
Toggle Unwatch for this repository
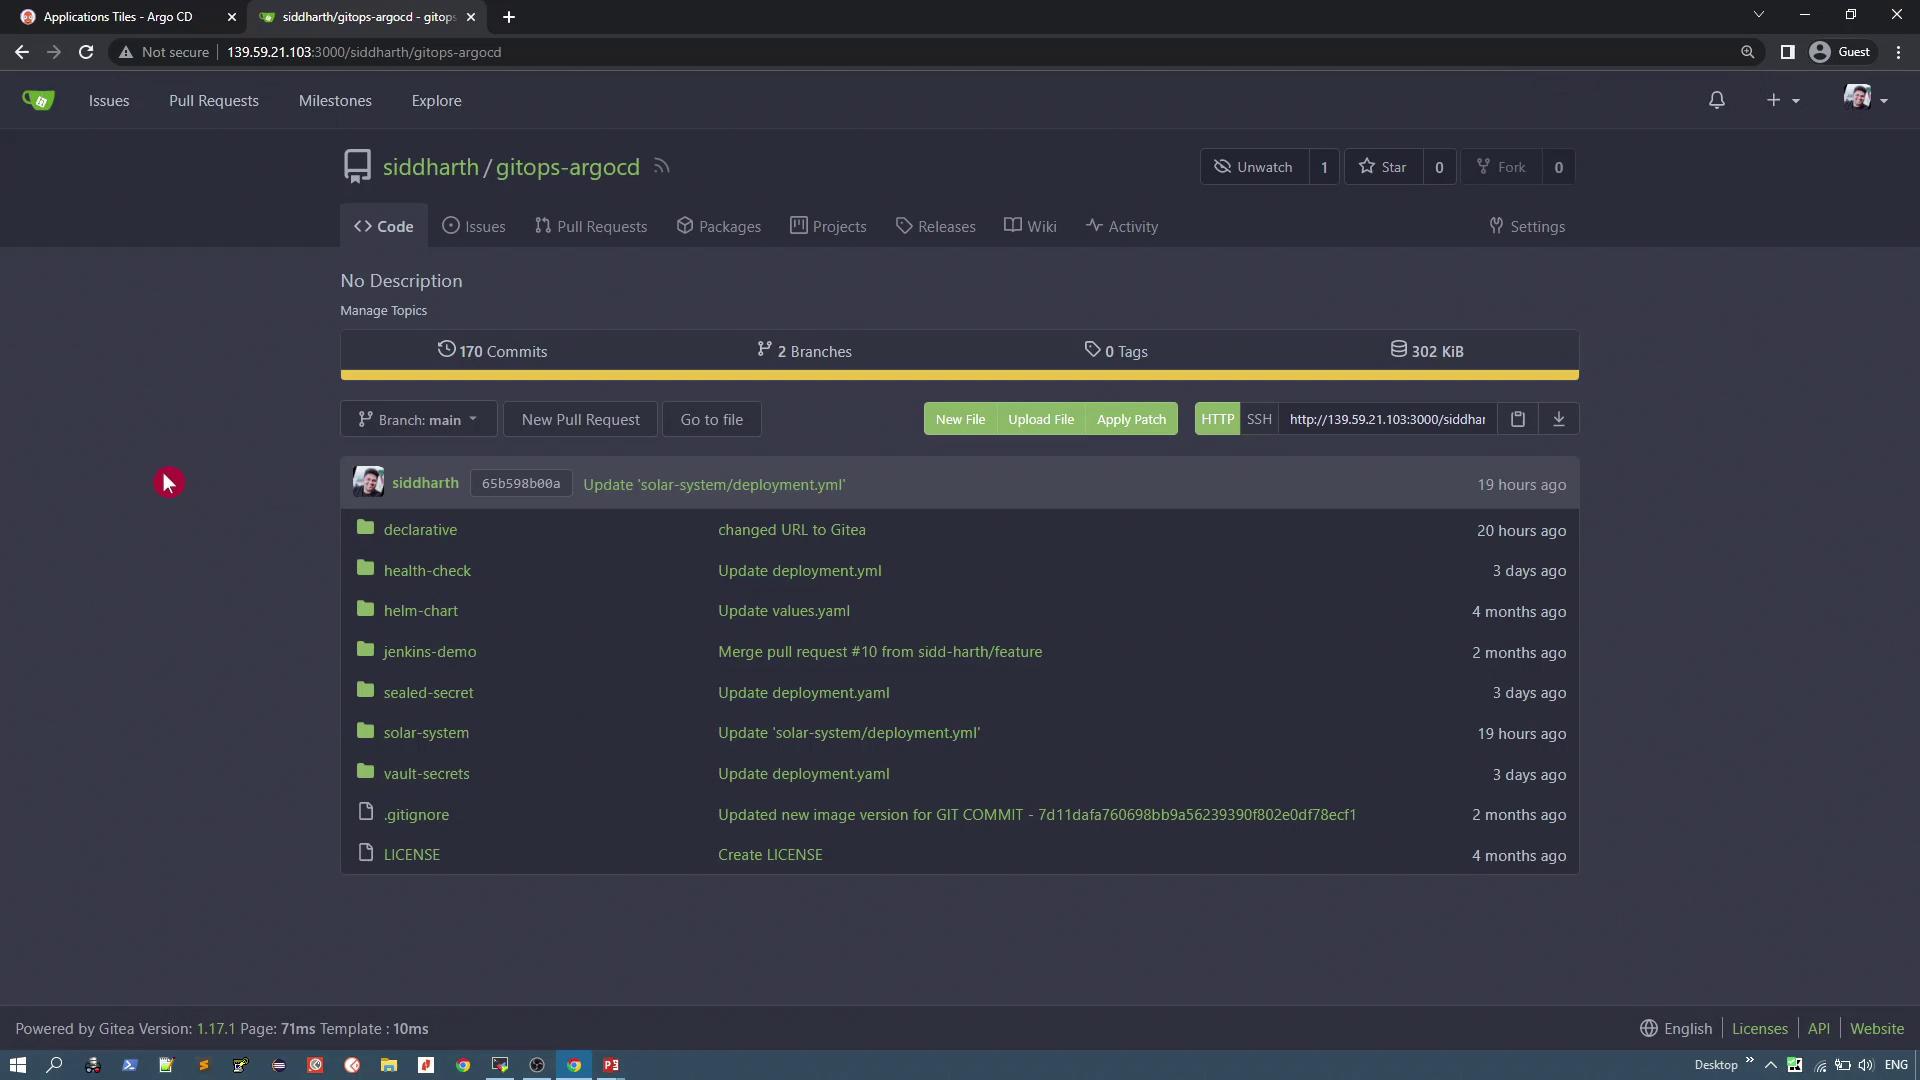[1254, 167]
